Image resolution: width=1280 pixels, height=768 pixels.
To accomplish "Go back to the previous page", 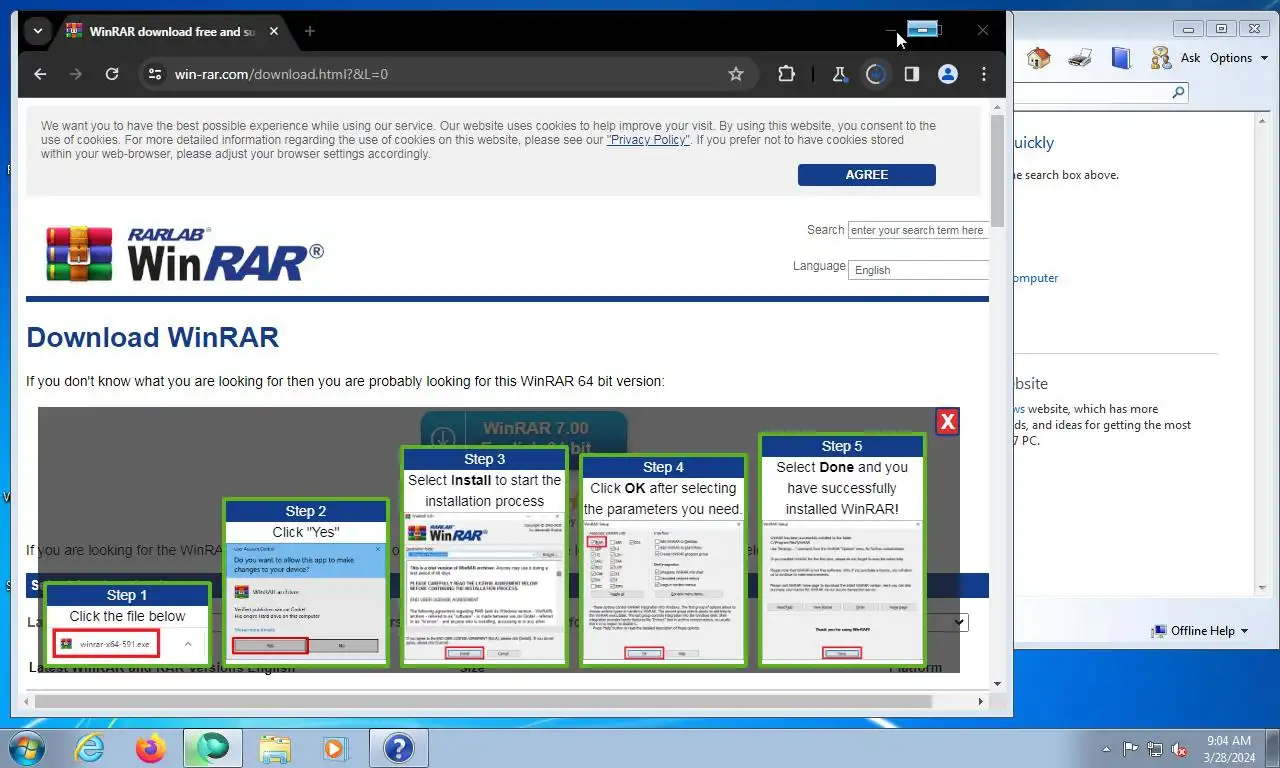I will coord(40,74).
